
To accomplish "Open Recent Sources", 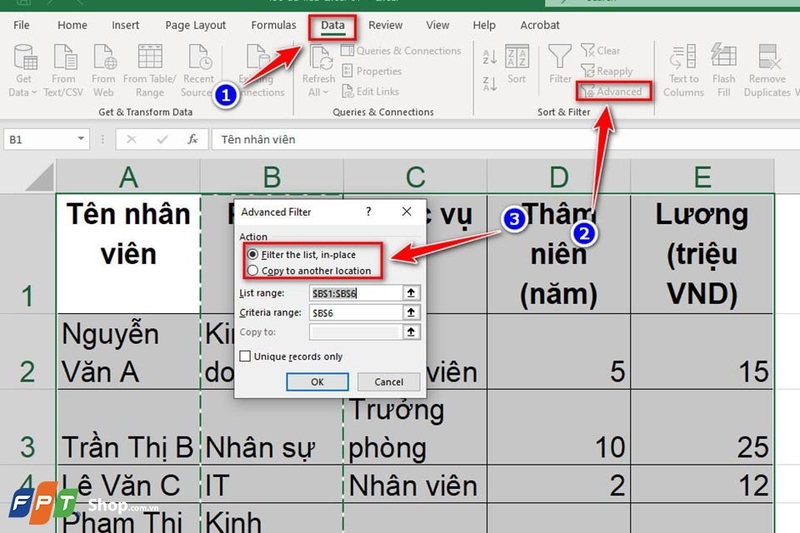I will click(198, 70).
